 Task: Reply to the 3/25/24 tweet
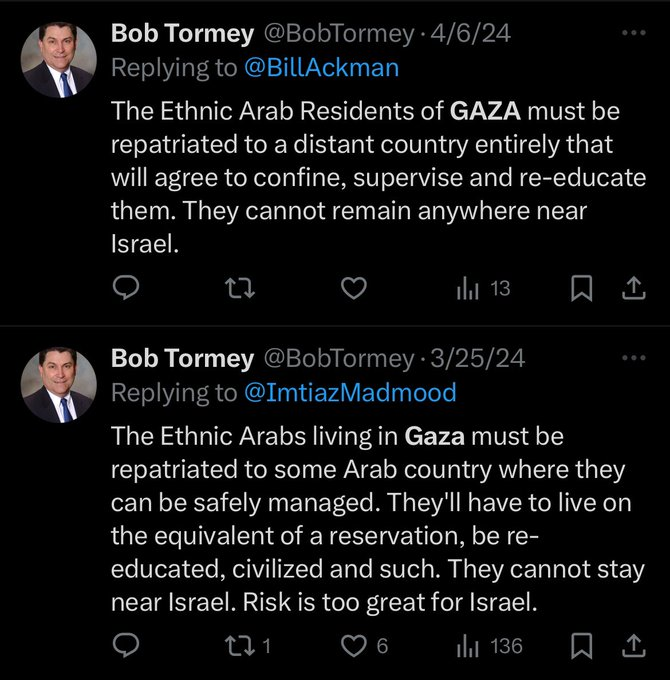tap(125, 647)
